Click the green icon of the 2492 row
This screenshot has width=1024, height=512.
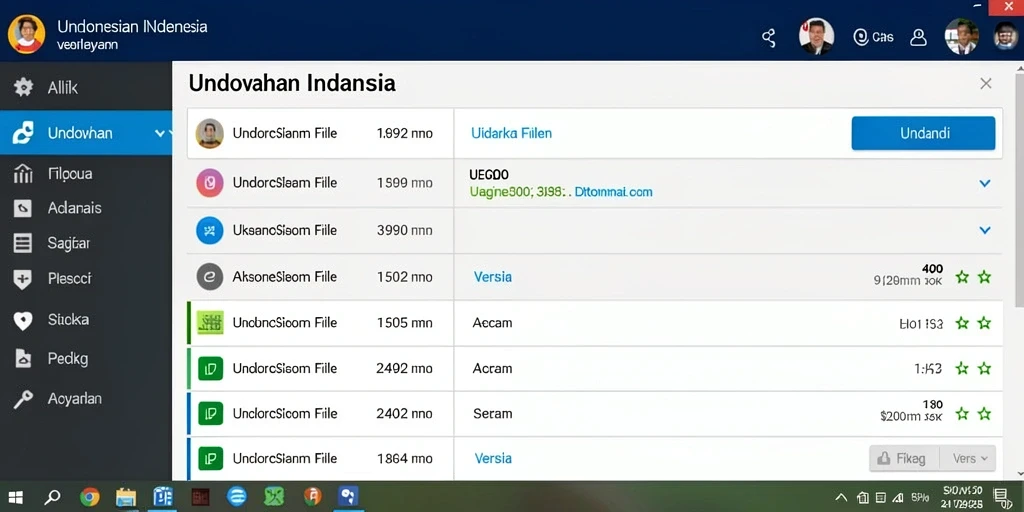pos(210,368)
